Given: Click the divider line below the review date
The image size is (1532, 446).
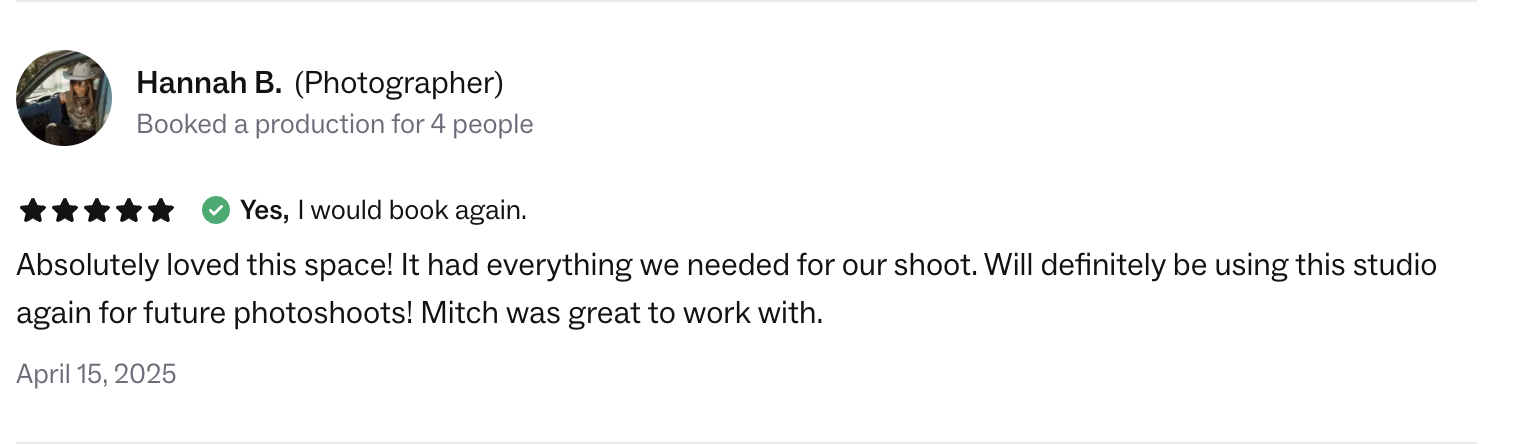Looking at the screenshot, I should tap(746, 443).
